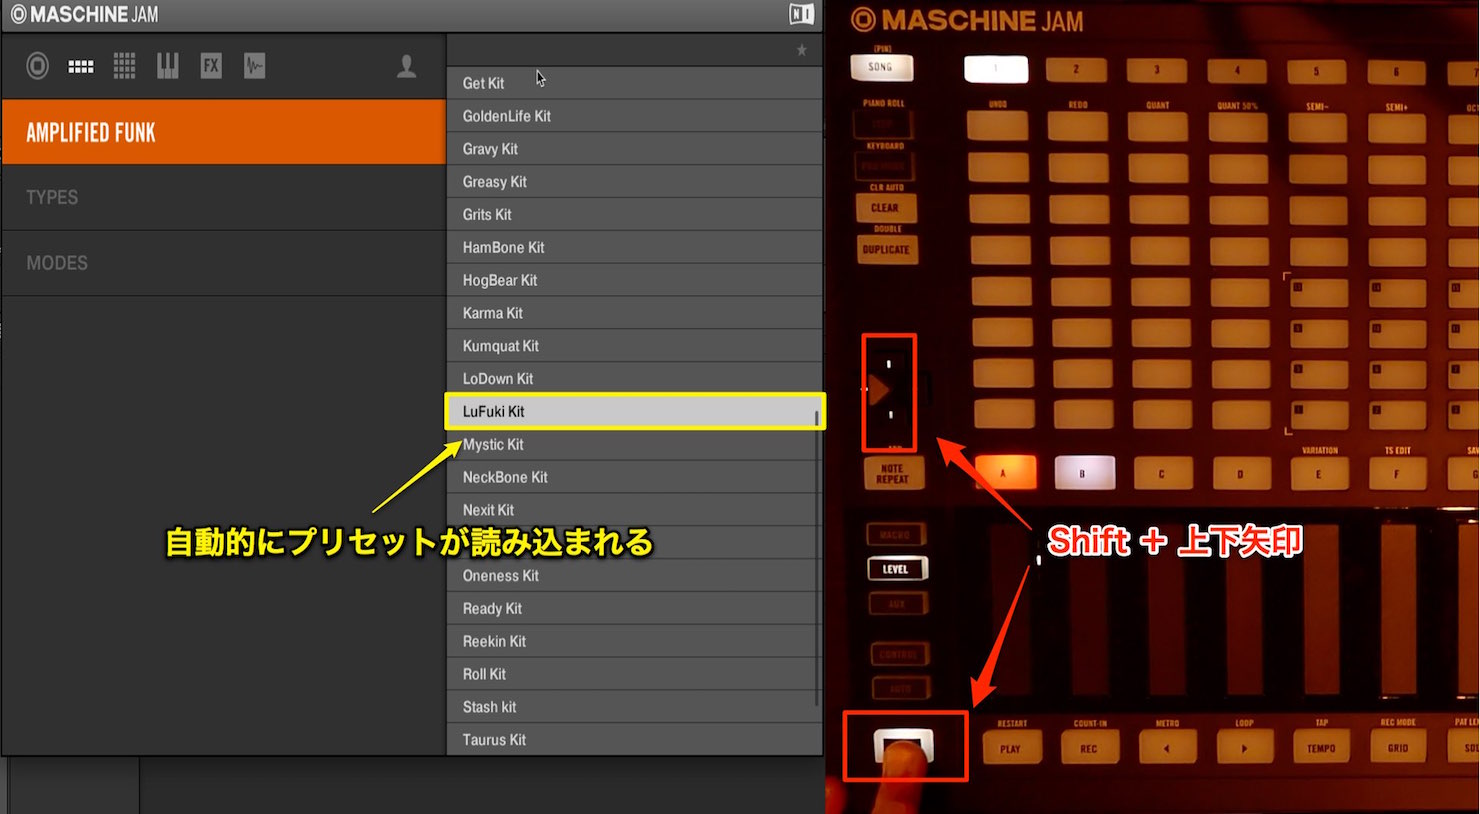Click the GRID button

1398,747
